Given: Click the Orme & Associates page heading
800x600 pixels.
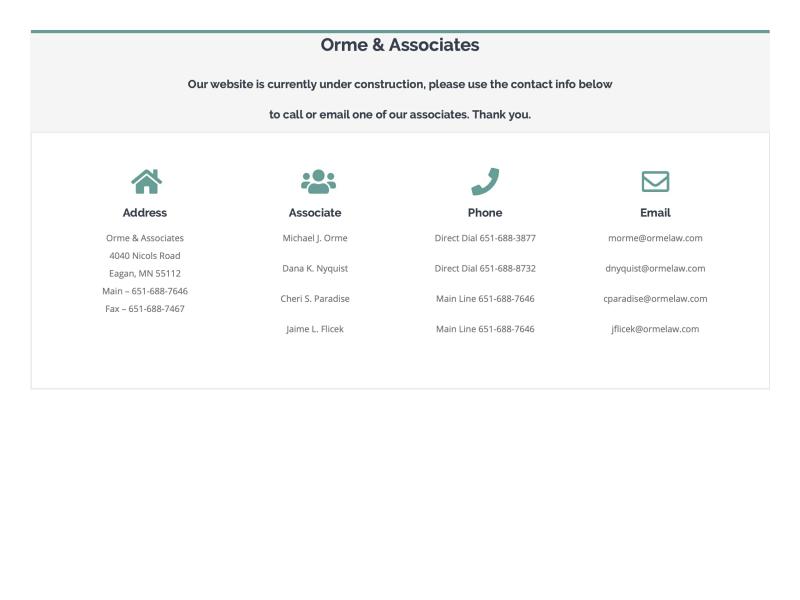Looking at the screenshot, I should pos(400,45).
